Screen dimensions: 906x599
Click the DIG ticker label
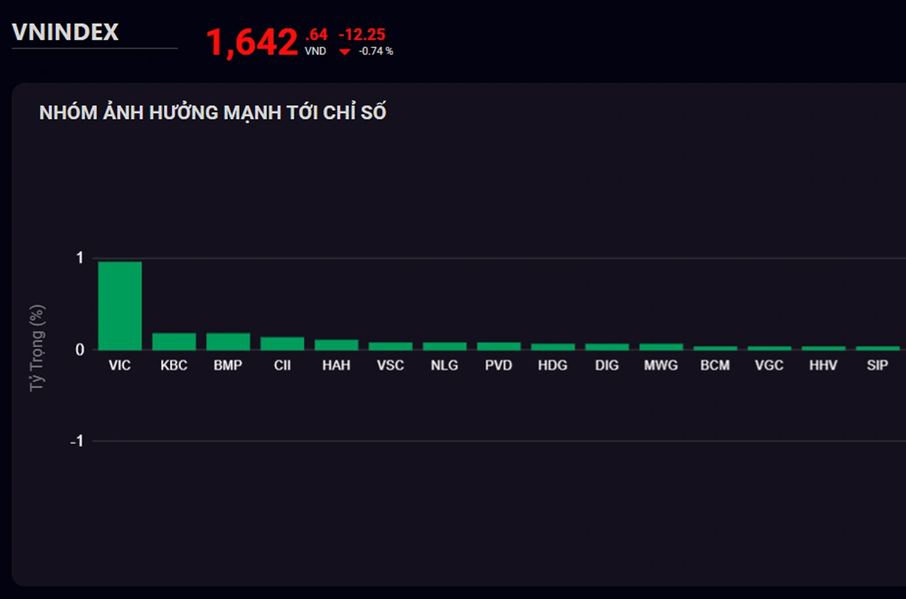click(x=606, y=366)
